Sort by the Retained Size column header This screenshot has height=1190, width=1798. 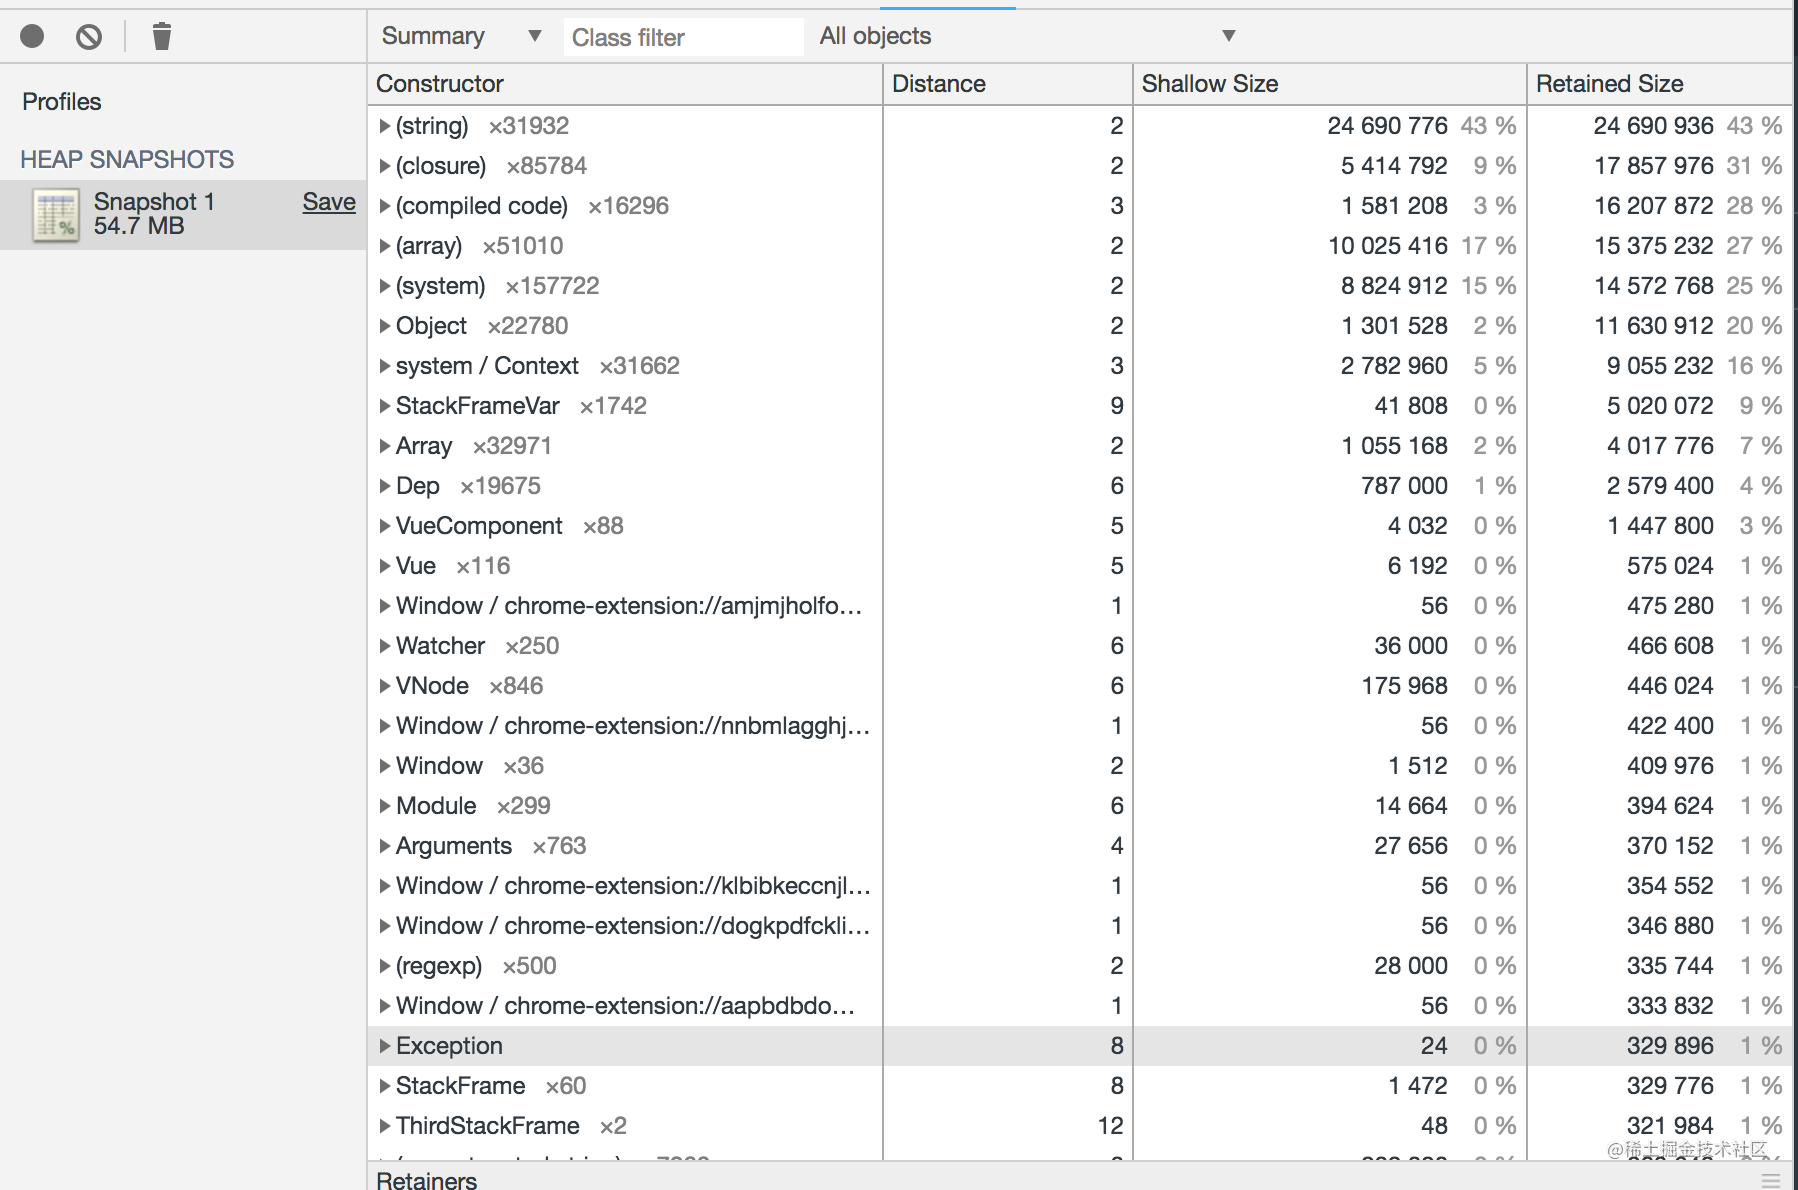pos(1660,84)
